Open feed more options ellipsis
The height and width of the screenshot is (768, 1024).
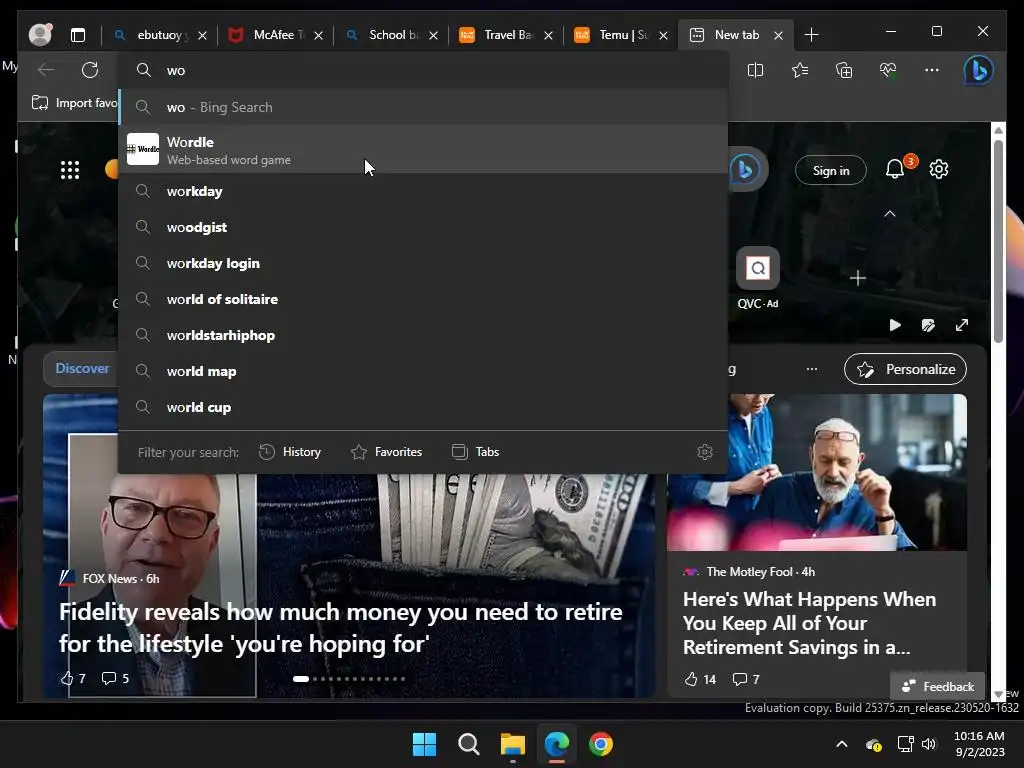(x=812, y=369)
